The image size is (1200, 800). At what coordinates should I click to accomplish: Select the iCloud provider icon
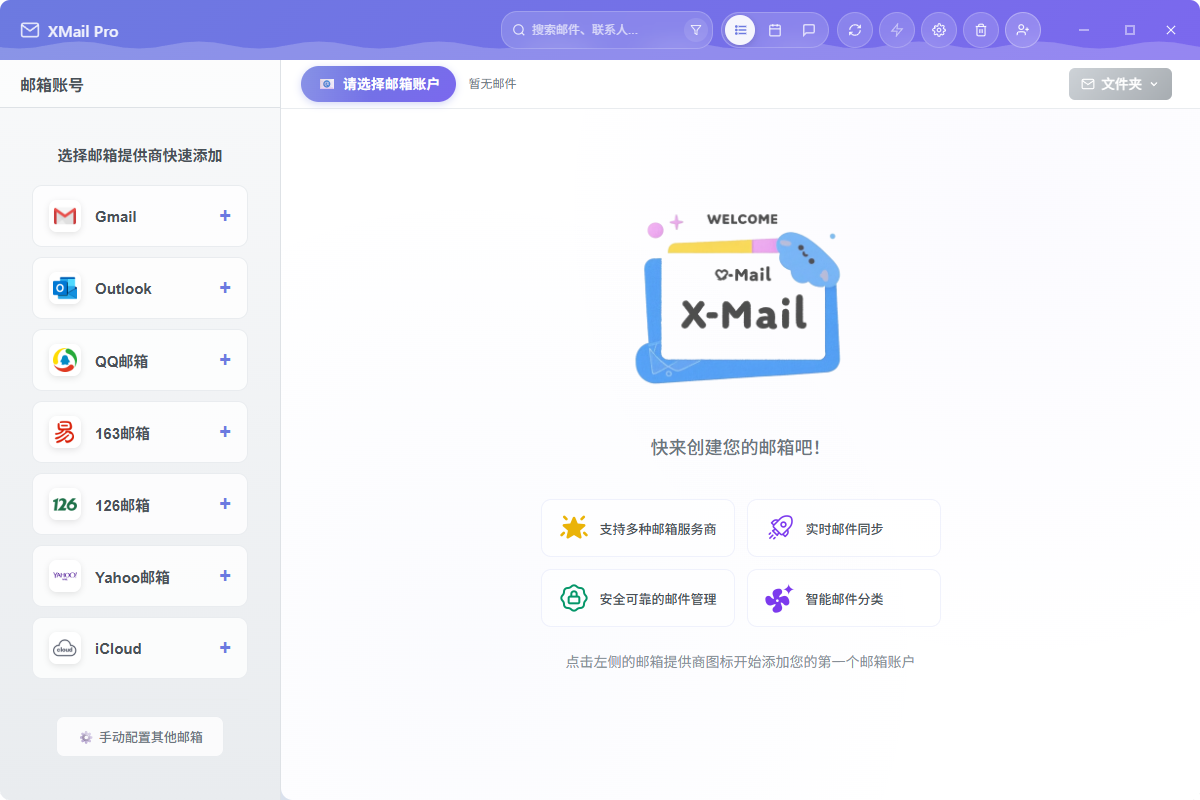click(64, 648)
